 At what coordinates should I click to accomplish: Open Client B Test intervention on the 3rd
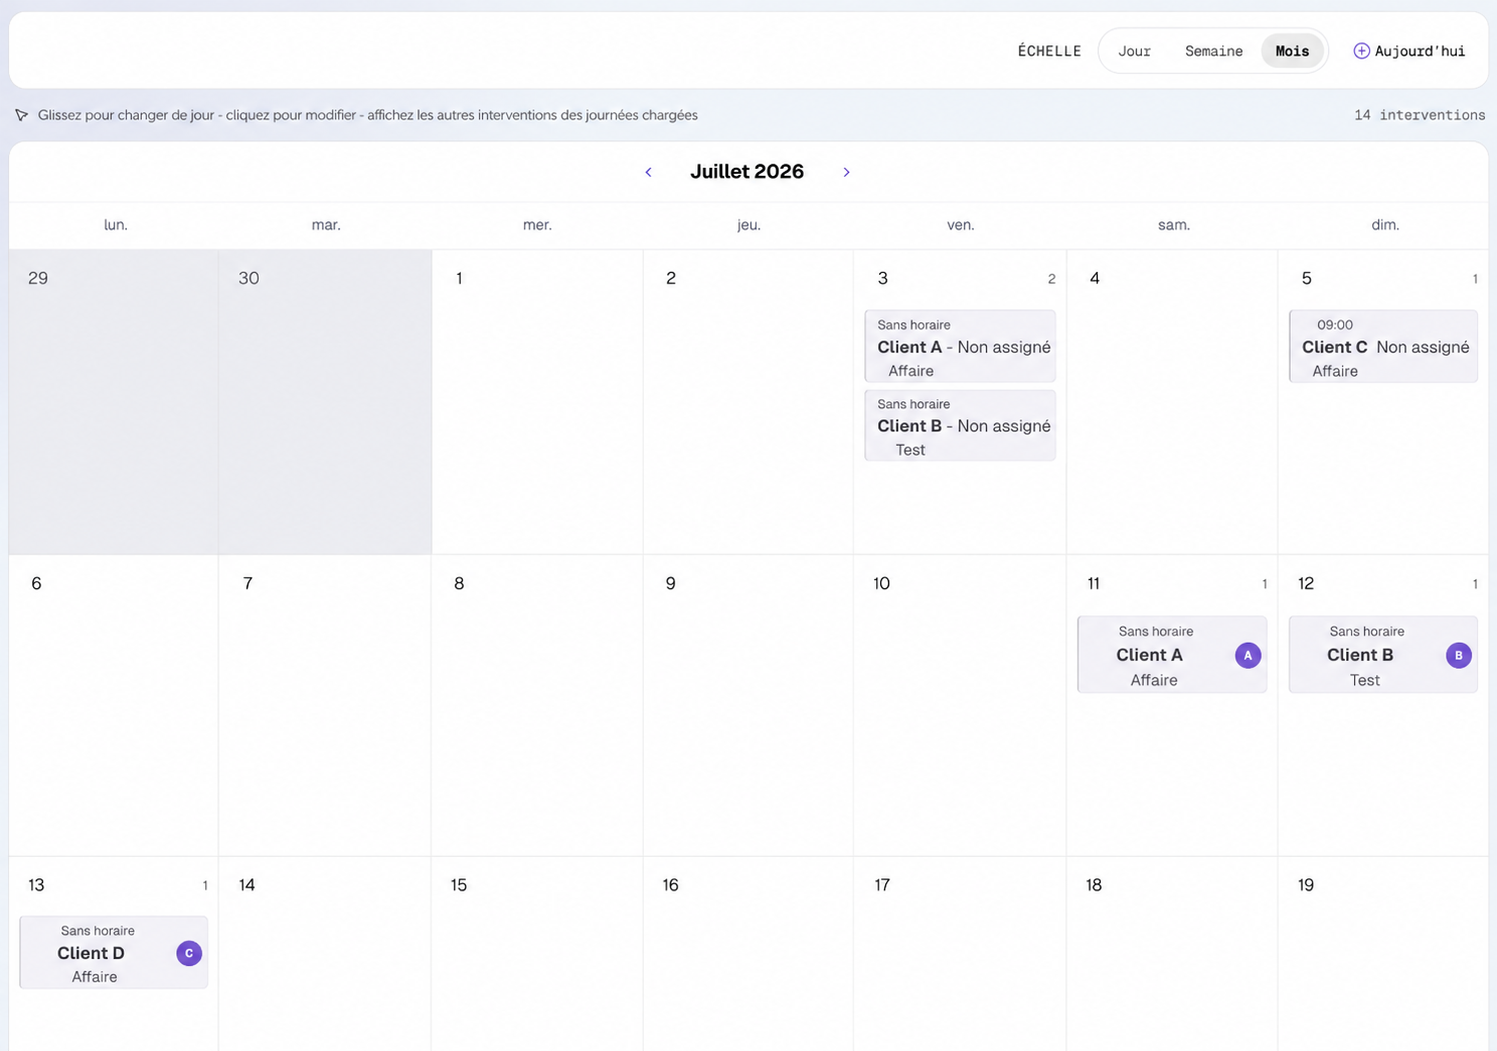click(x=960, y=425)
